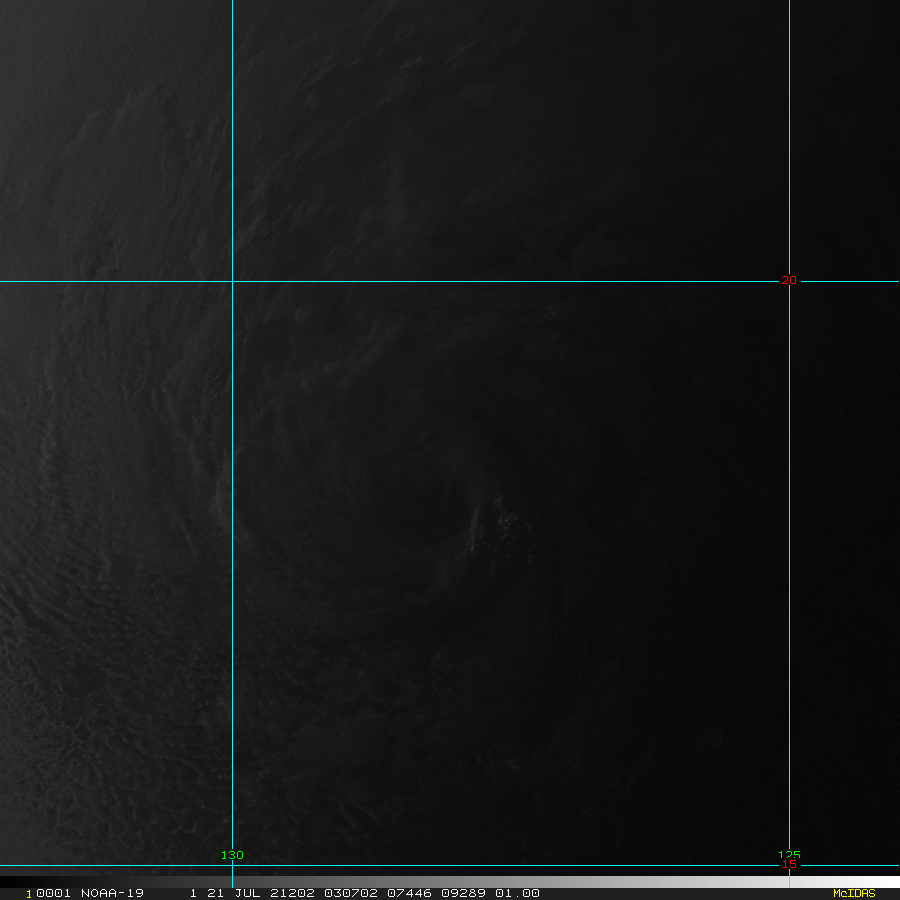This screenshot has width=900, height=900.
Task: Click the green 125 longitude label
Action: point(789,855)
